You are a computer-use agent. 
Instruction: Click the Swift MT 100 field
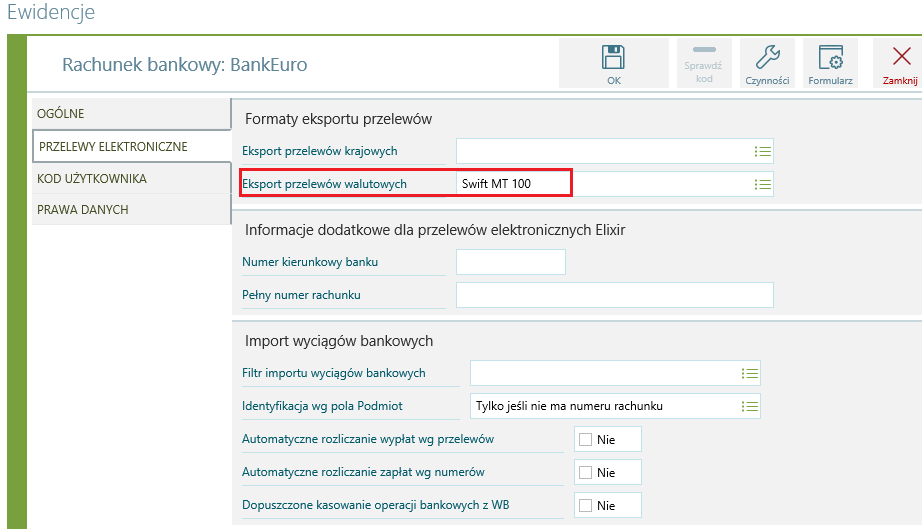coord(614,184)
